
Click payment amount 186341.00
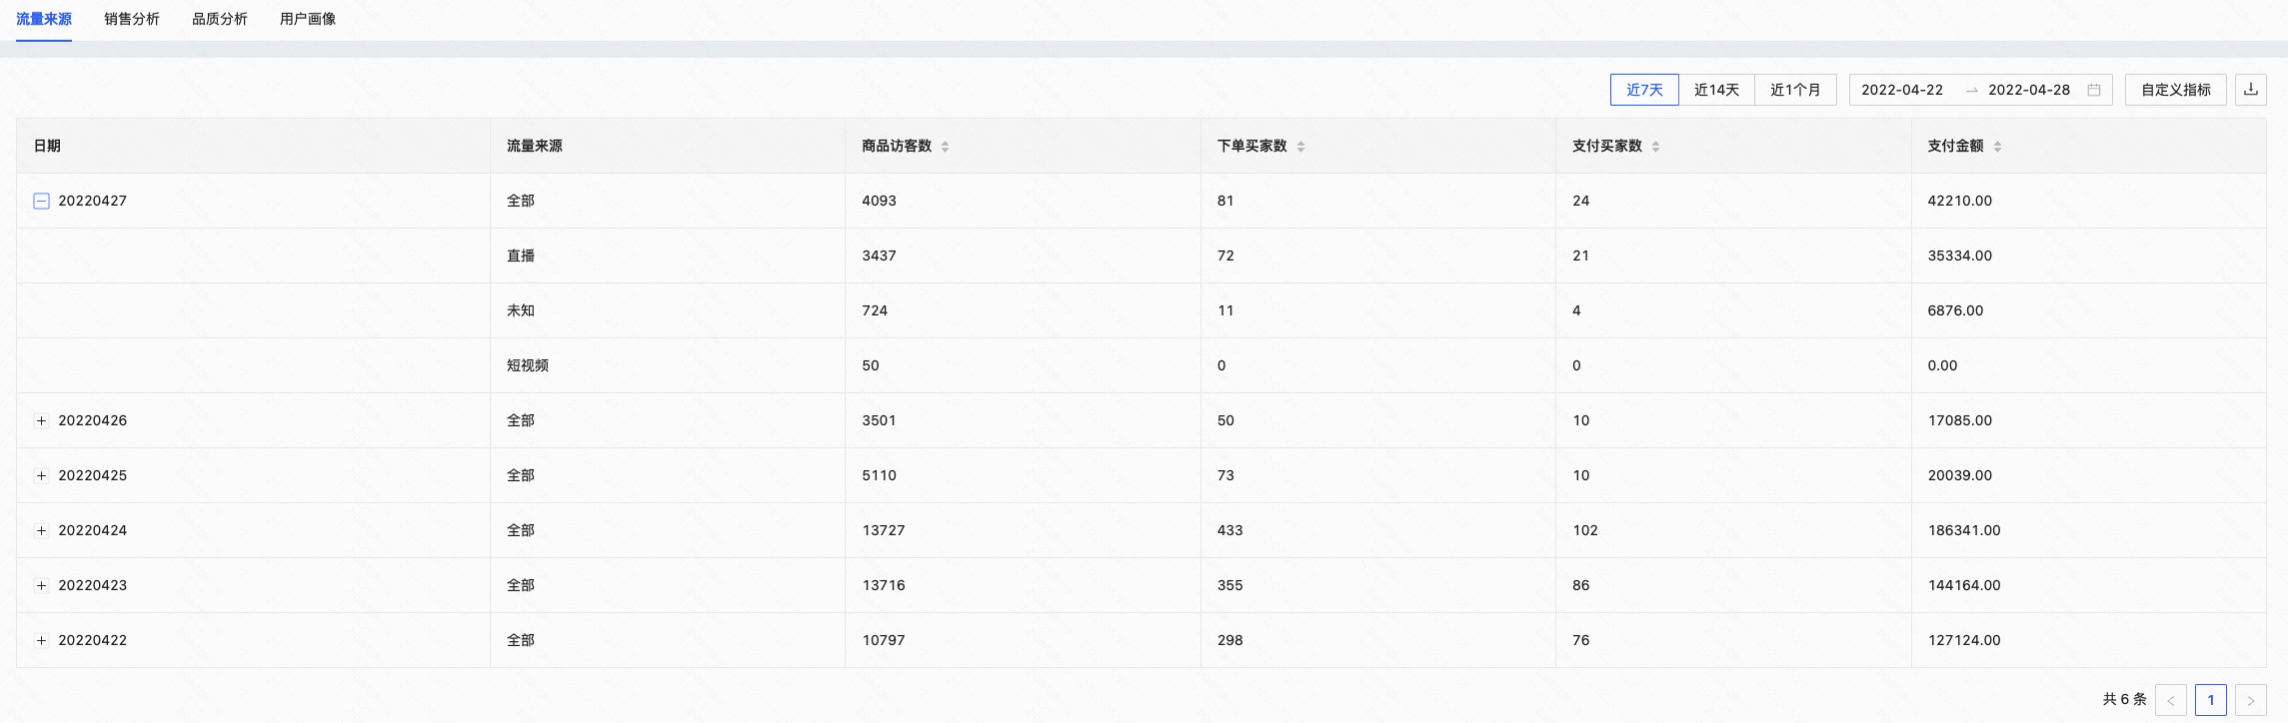[x=1964, y=531]
